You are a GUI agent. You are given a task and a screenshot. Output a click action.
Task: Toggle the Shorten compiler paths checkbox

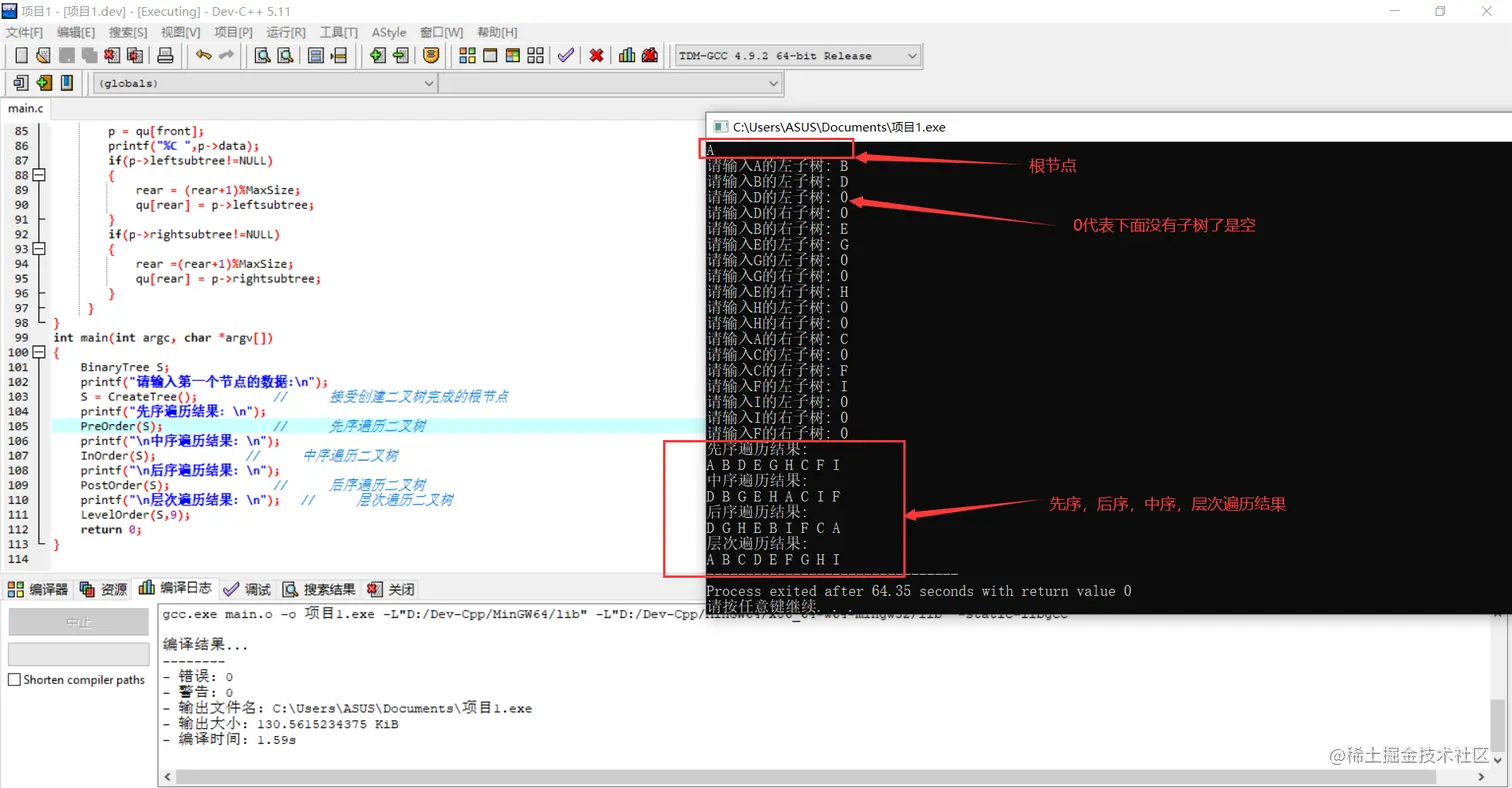pos(14,680)
